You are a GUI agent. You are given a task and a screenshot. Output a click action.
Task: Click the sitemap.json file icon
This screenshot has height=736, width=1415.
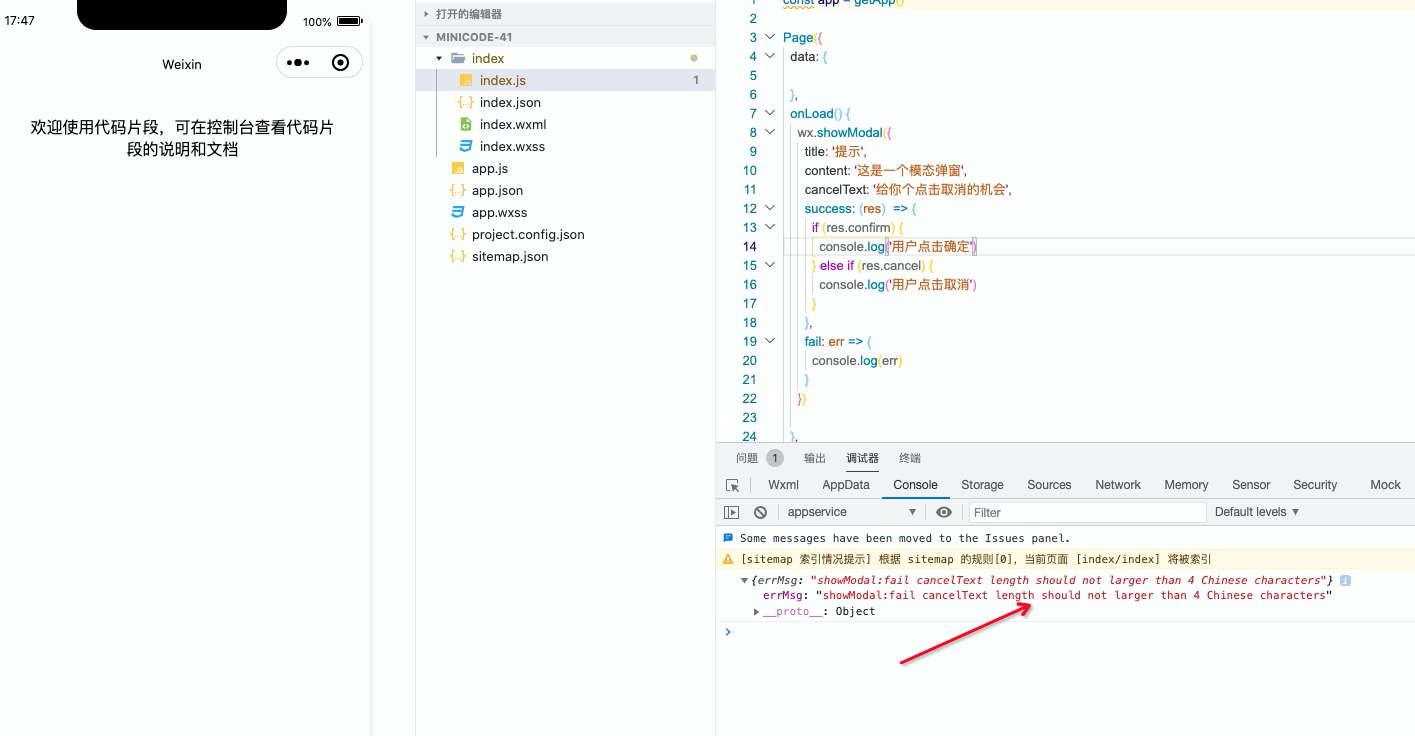[x=457, y=257]
